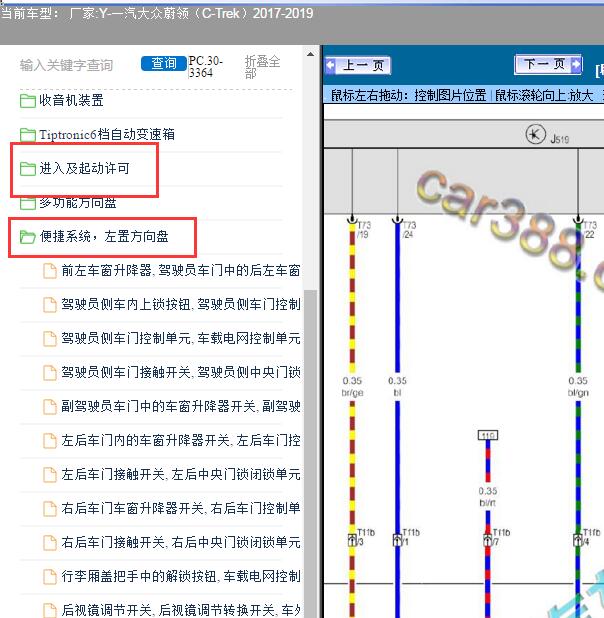Image resolution: width=604 pixels, height=618 pixels.
Task: Click the 0.35 bl/rt wire label
Action: pyautogui.click(x=488, y=497)
